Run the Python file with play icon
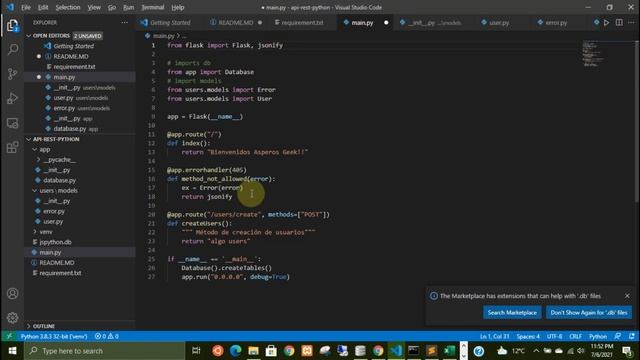Image resolution: width=640 pixels, height=360 pixels. pos(607,22)
